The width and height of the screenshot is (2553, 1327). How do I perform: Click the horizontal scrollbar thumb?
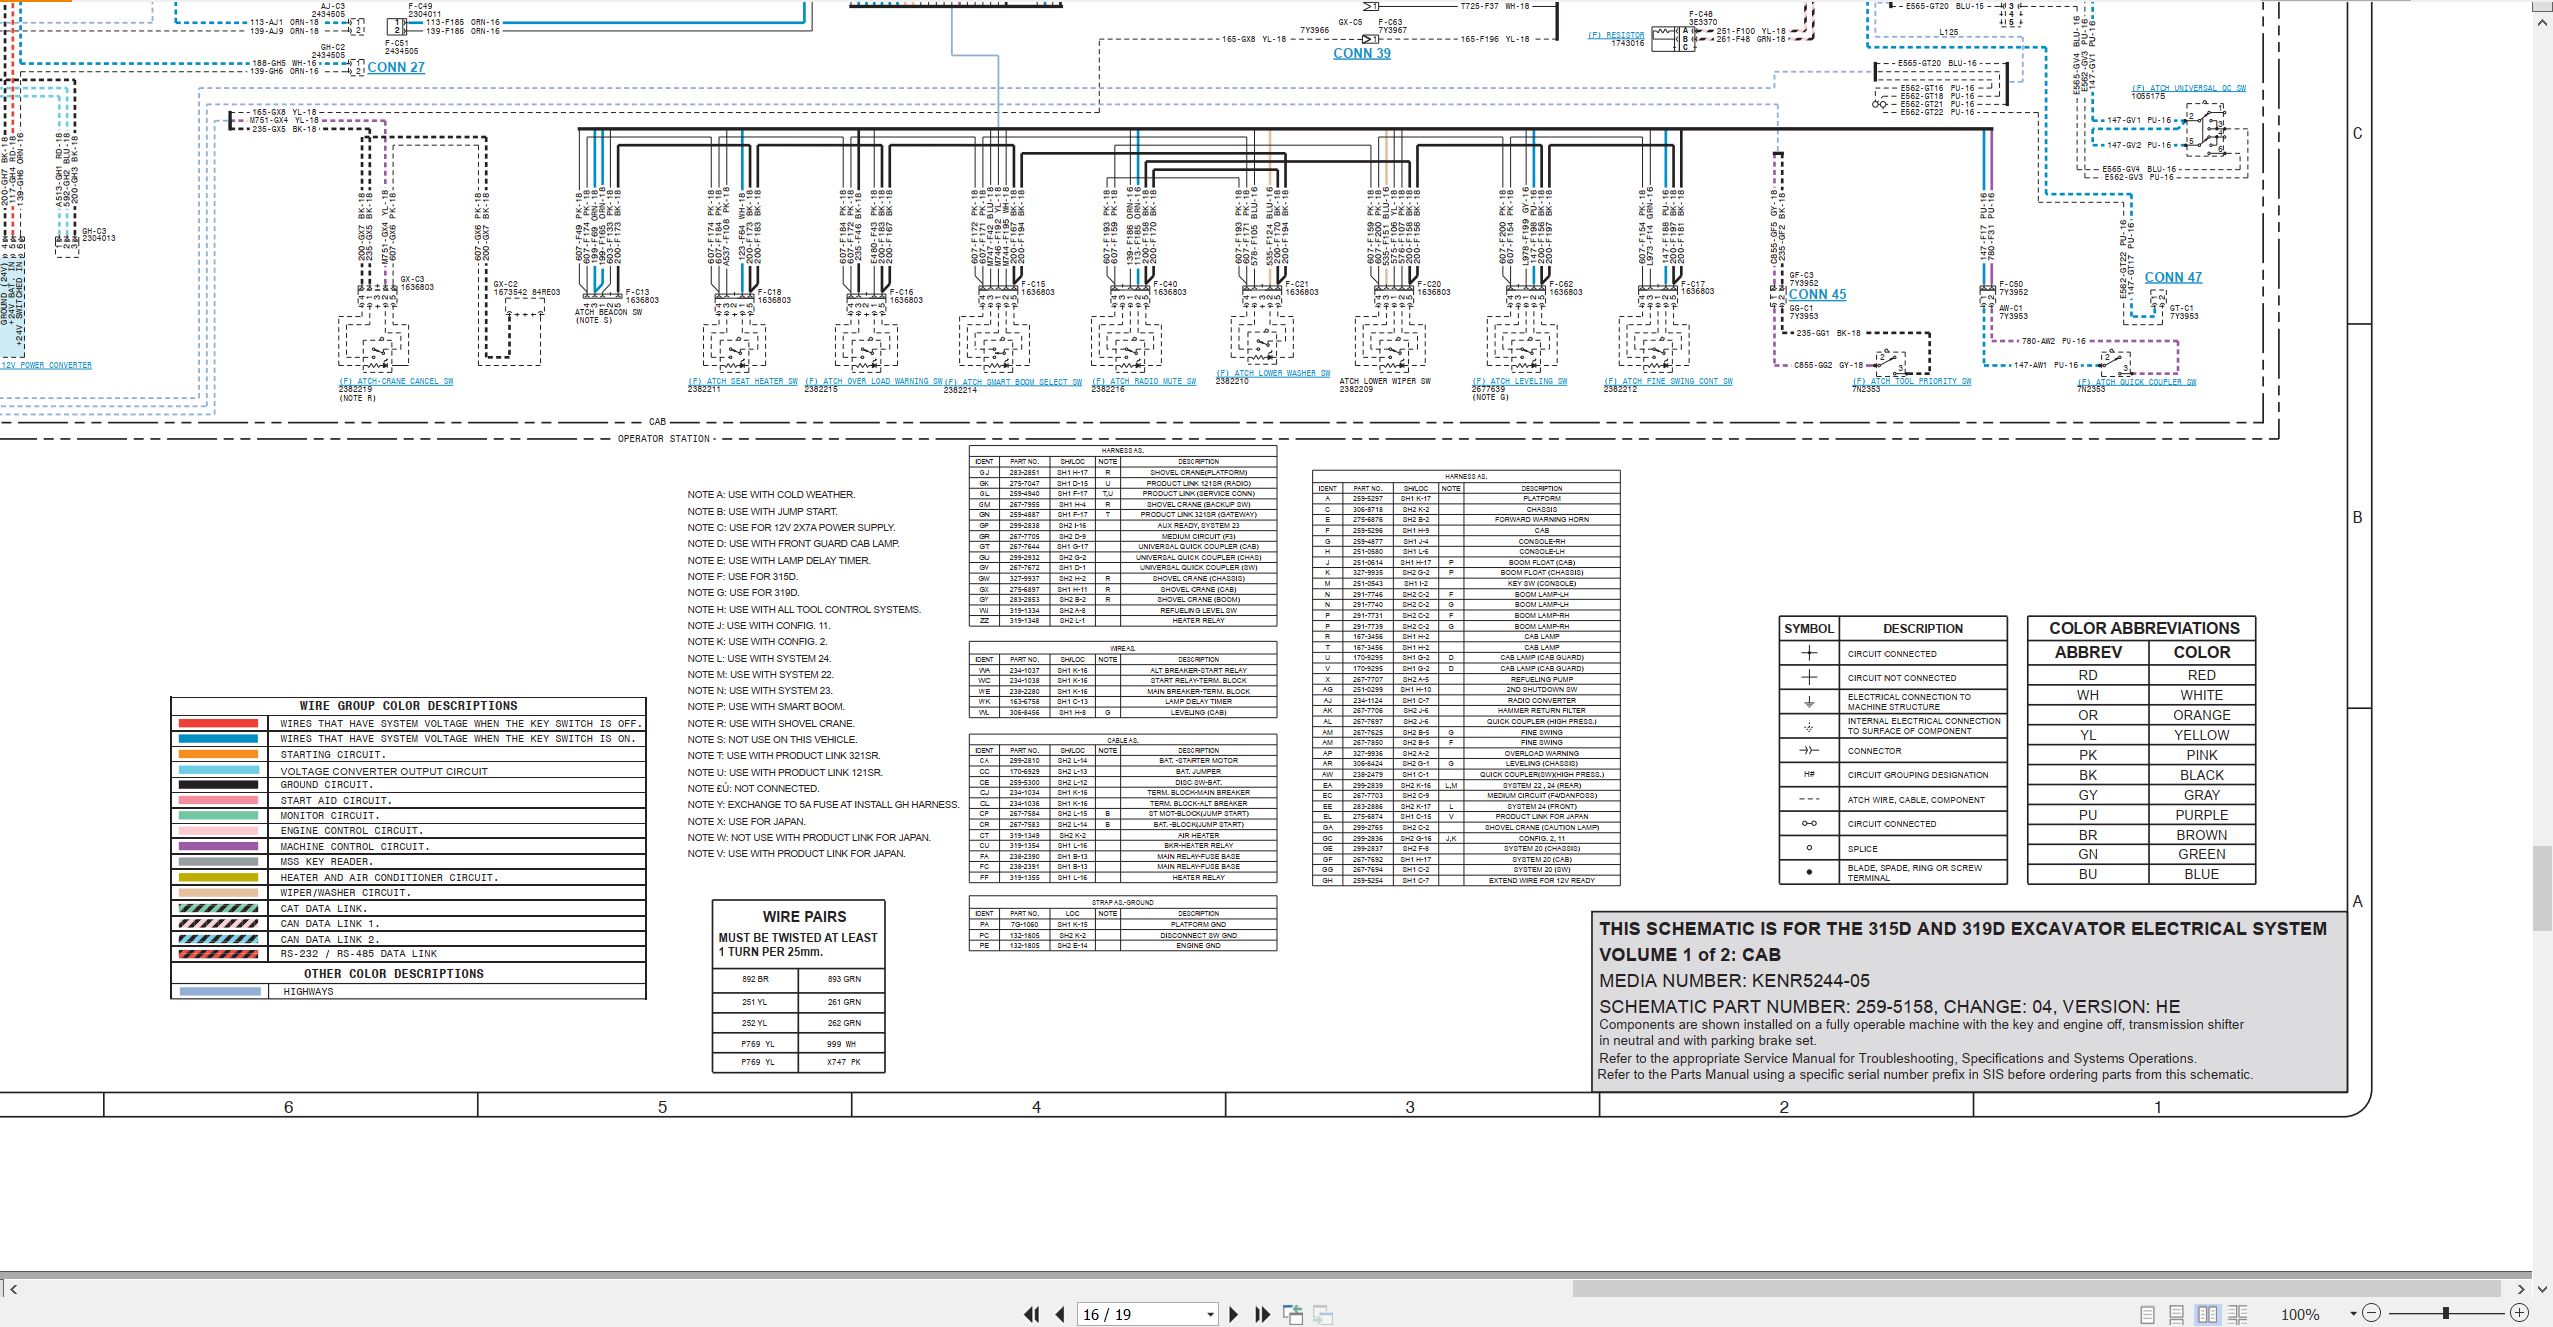(2036, 1289)
